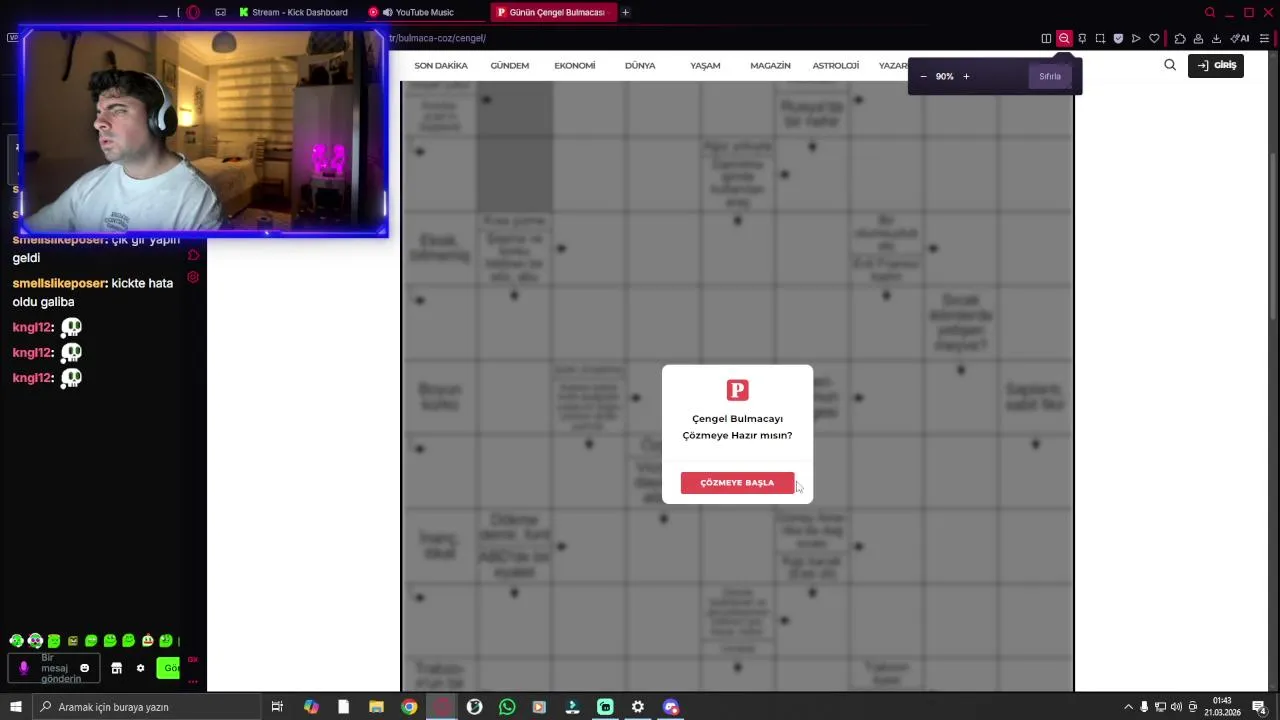Go to the EKONOMİ section
Viewport: 1280px width, 720px height.
[575, 65]
